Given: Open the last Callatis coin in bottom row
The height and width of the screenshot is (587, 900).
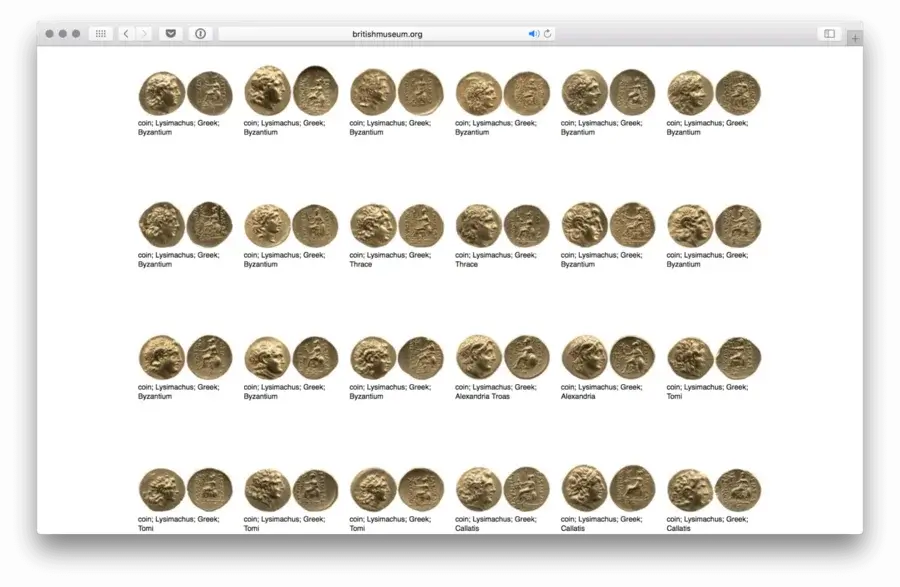Looking at the screenshot, I should pyautogui.click(x=714, y=489).
